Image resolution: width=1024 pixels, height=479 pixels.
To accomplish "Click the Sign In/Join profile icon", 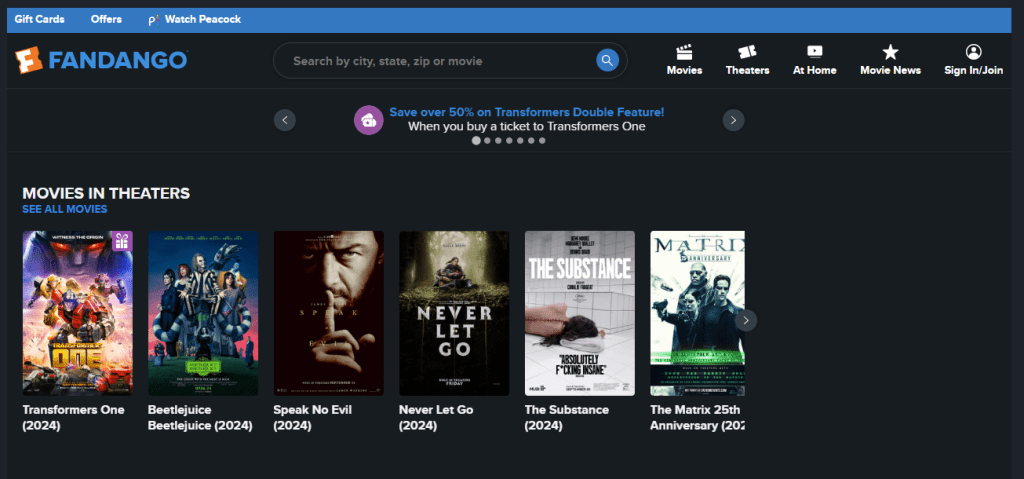I will 973,52.
